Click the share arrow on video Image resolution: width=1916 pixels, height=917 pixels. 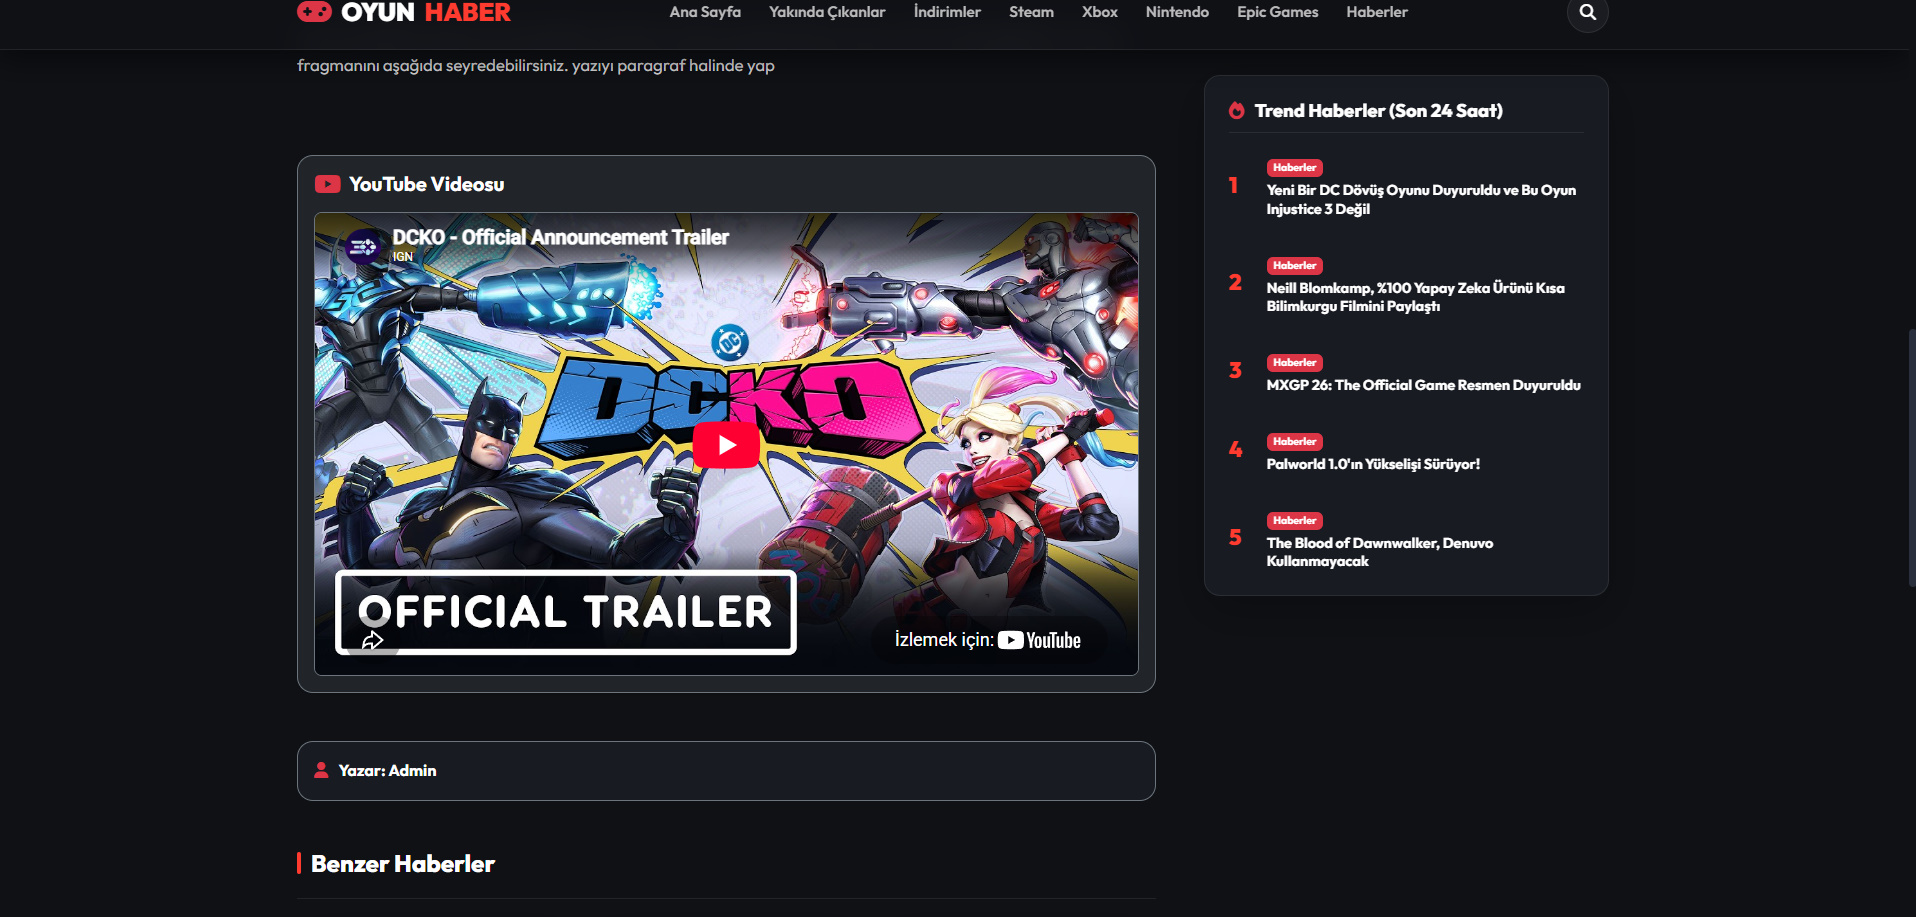click(x=373, y=640)
